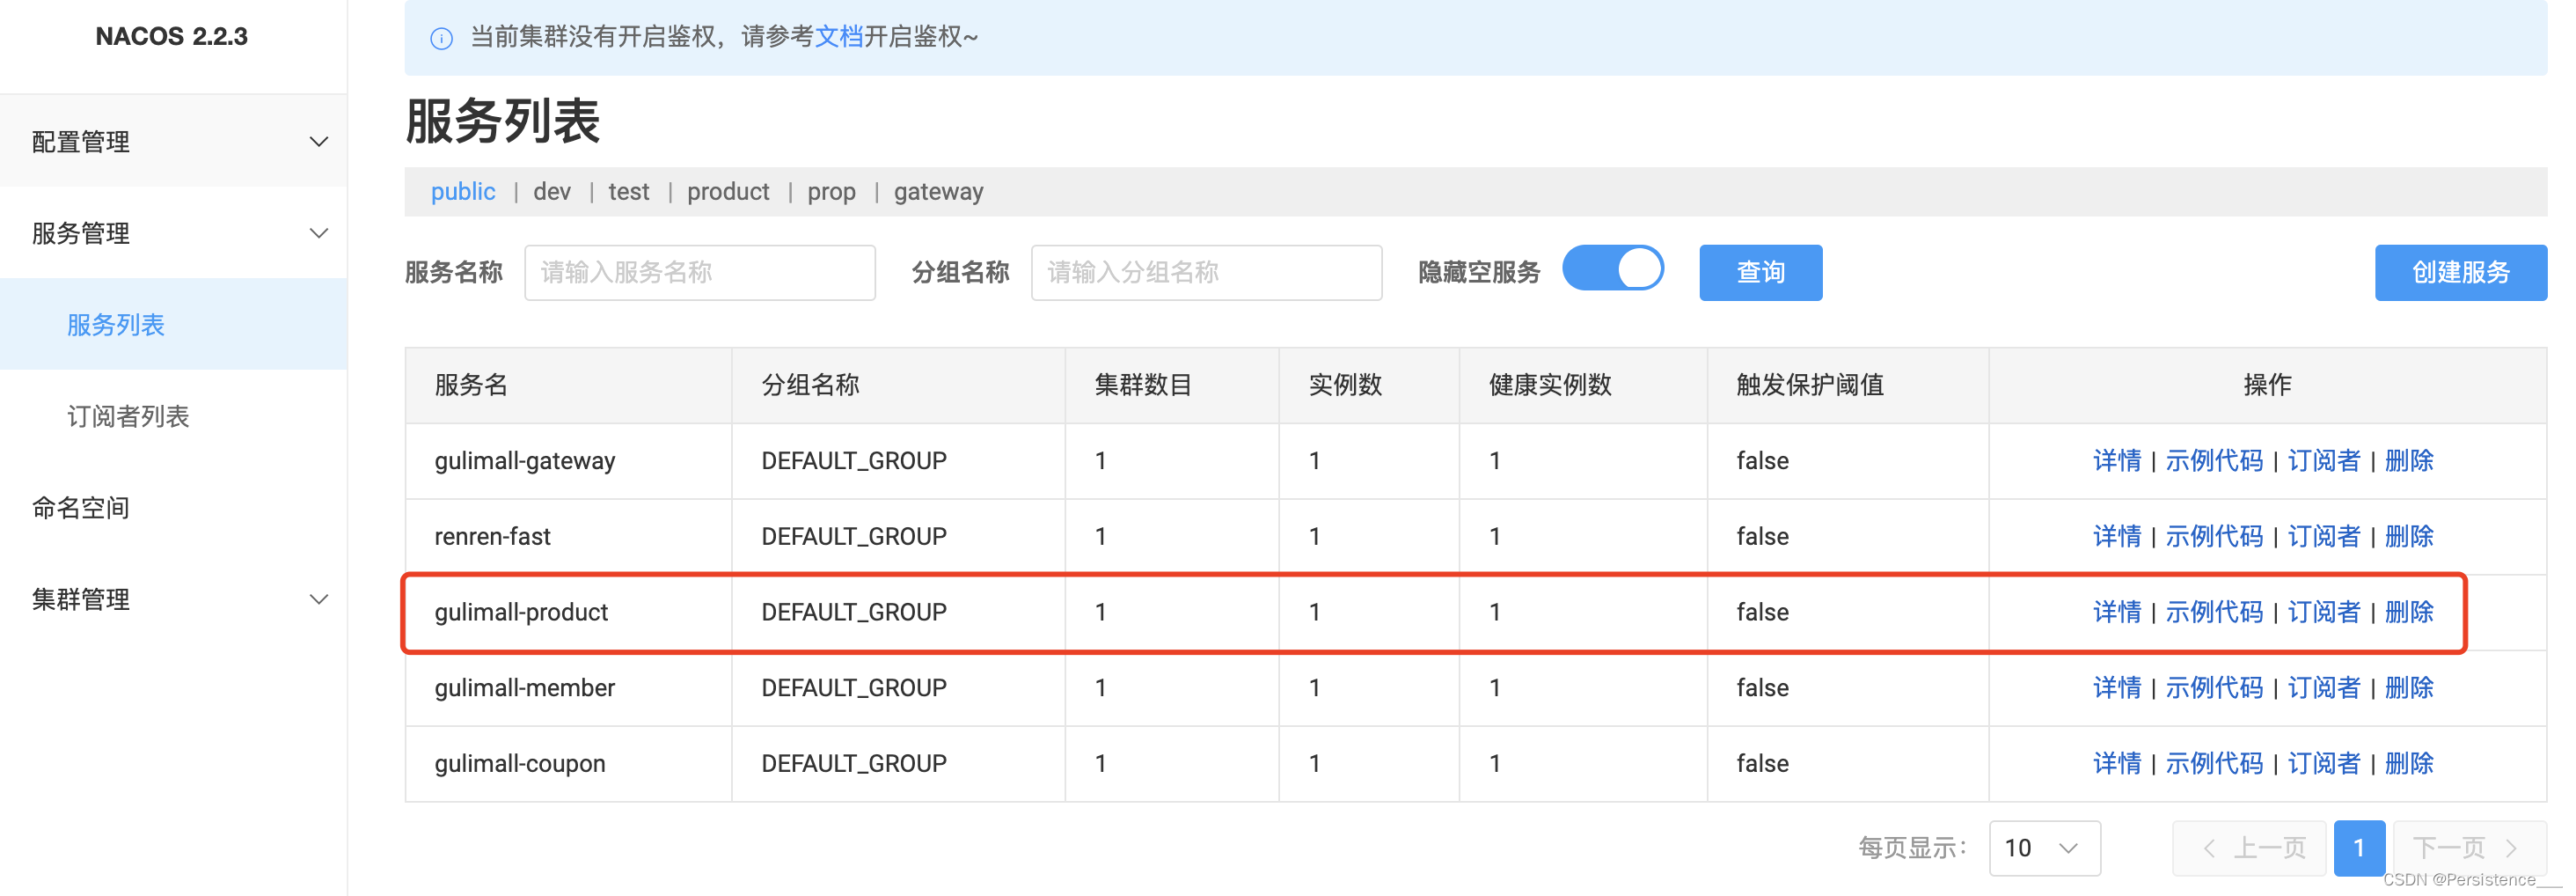2576x896 pixels.
Task: Click the info icon in the auth notice banner
Action: pyautogui.click(x=441, y=38)
